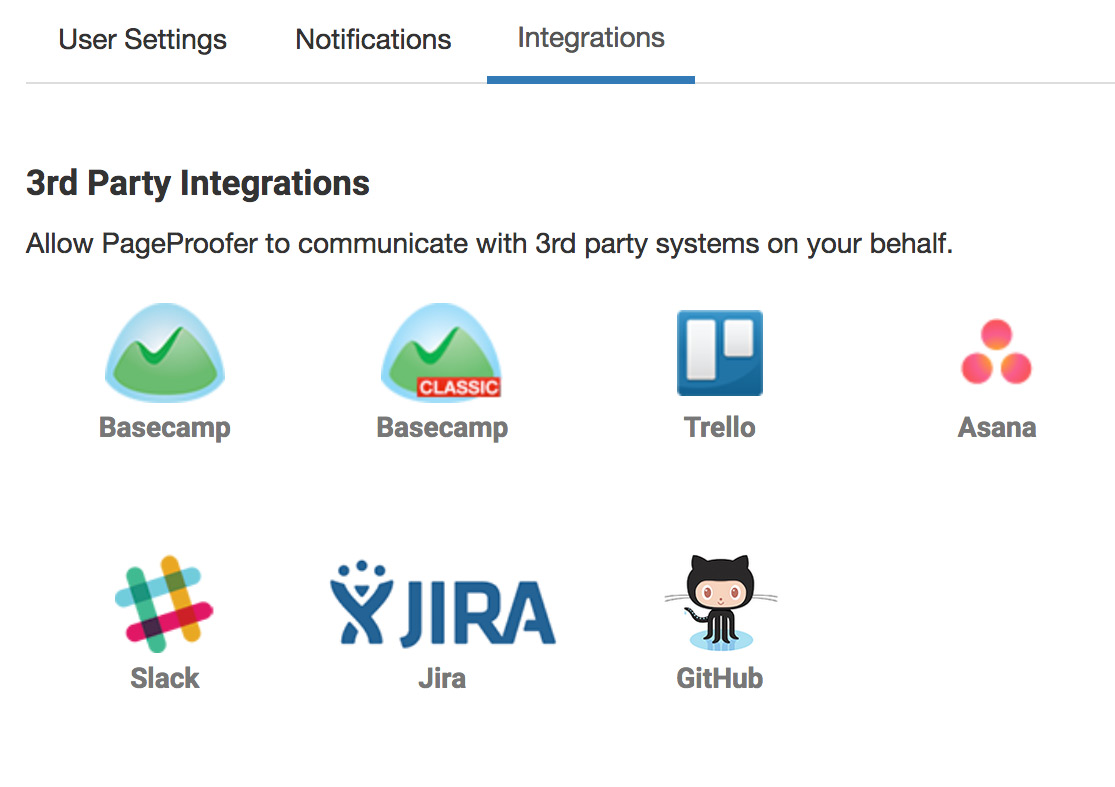Click the Jira text label
The width and height of the screenshot is (1115, 787).
(442, 678)
